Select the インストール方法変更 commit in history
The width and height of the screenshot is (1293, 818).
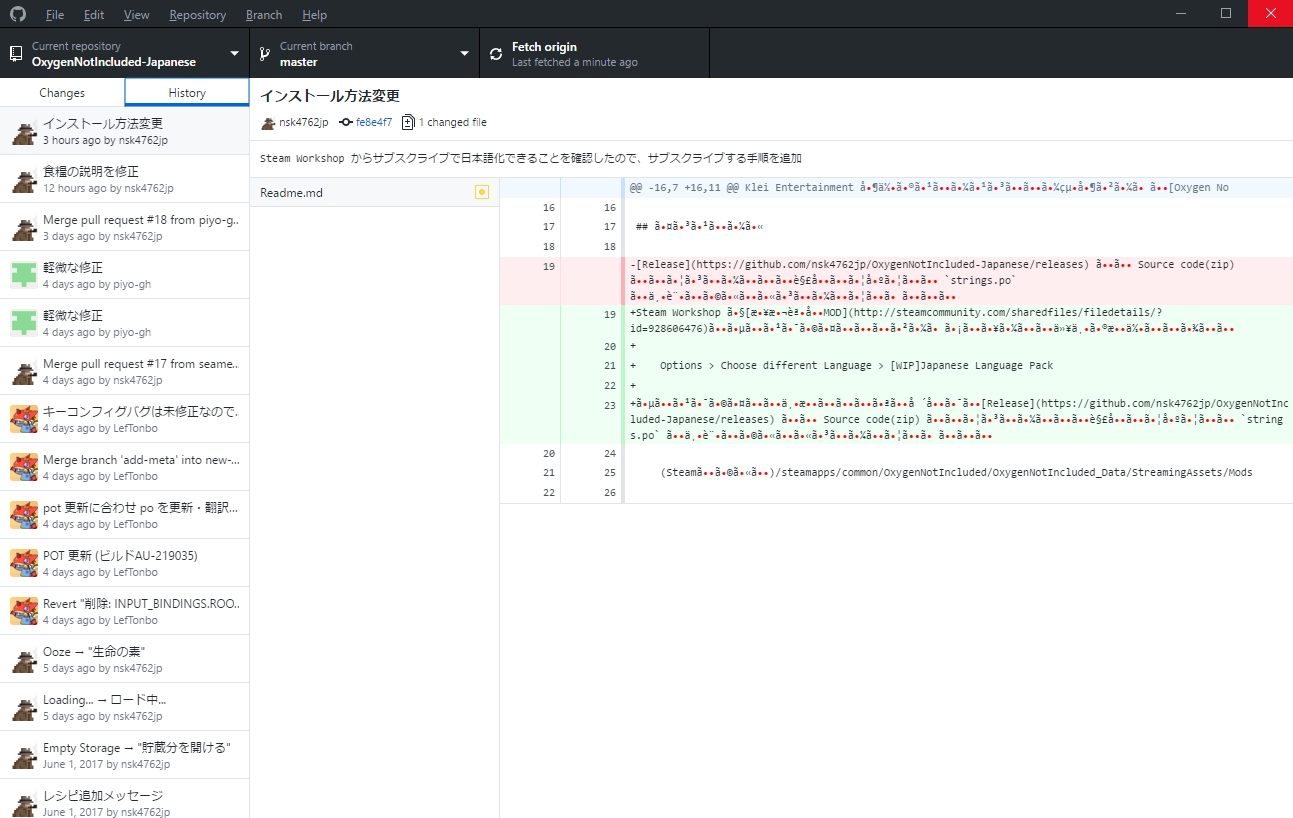click(125, 131)
